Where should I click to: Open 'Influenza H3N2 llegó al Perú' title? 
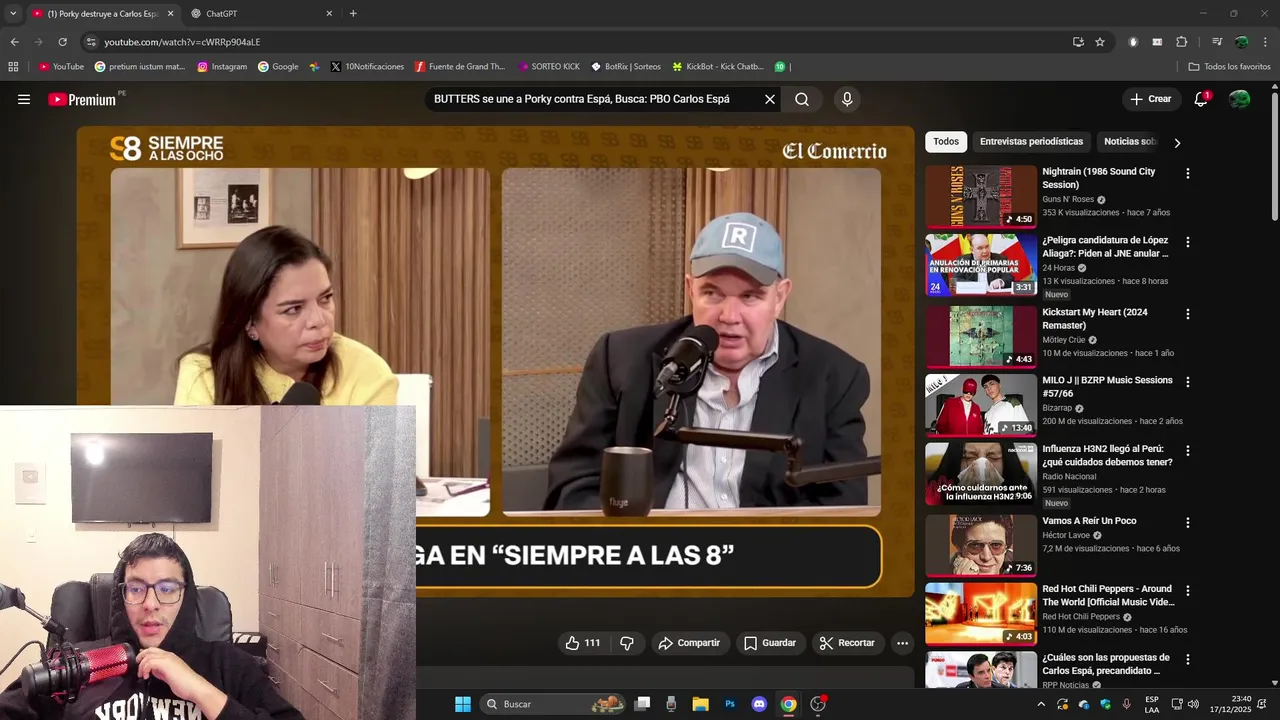[x=1107, y=456]
